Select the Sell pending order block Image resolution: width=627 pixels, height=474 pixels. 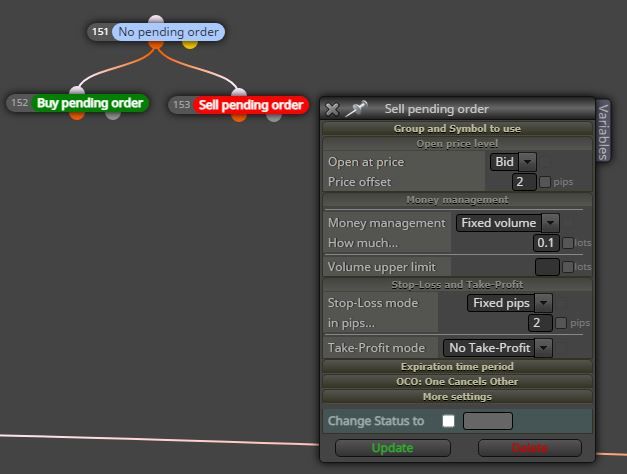pyautogui.click(x=251, y=105)
